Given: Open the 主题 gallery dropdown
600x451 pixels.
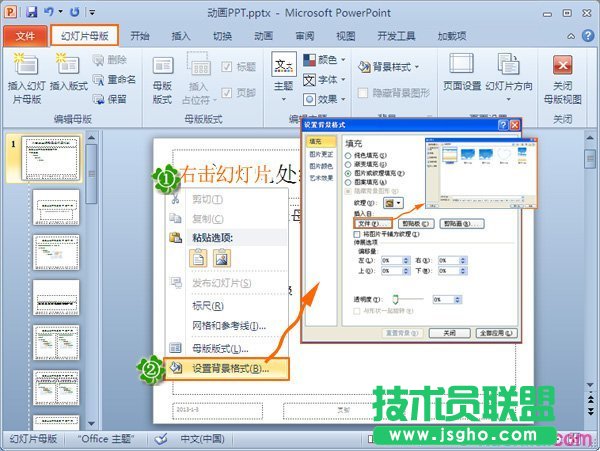Looking at the screenshot, I should (x=284, y=99).
